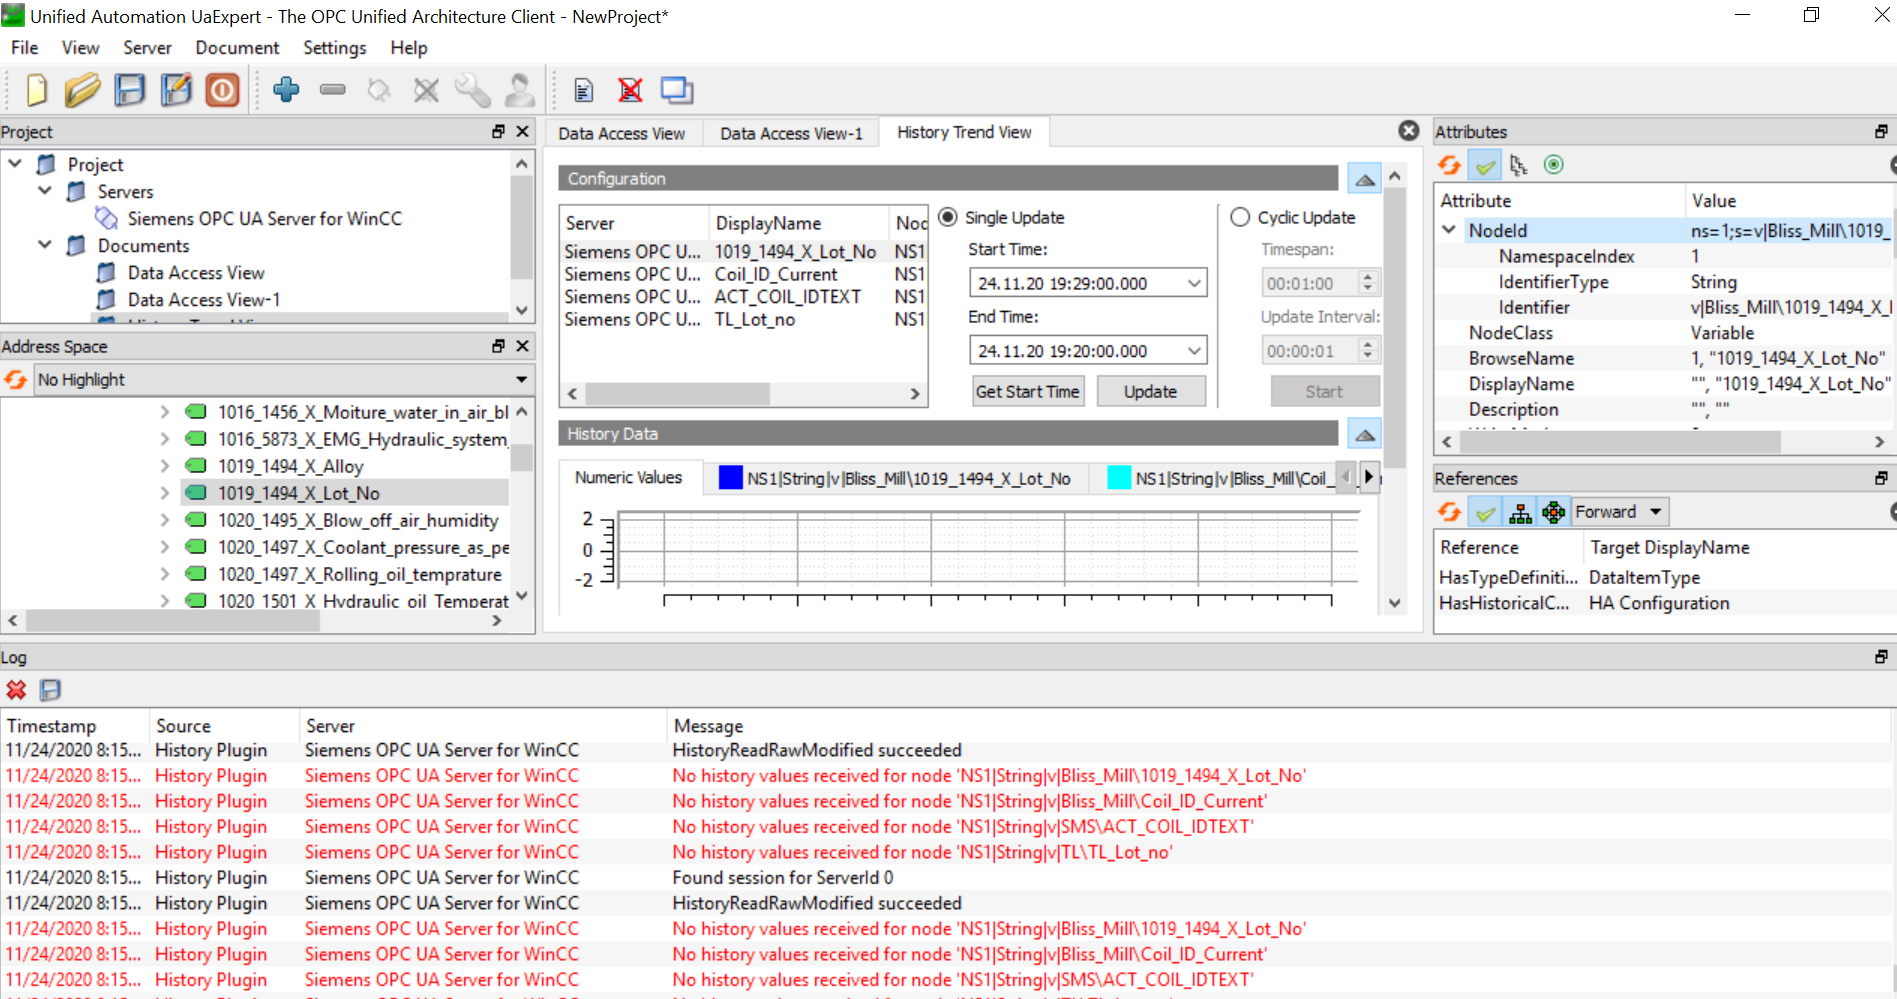
Task: Open the Forward references dropdown
Action: pos(1619,512)
